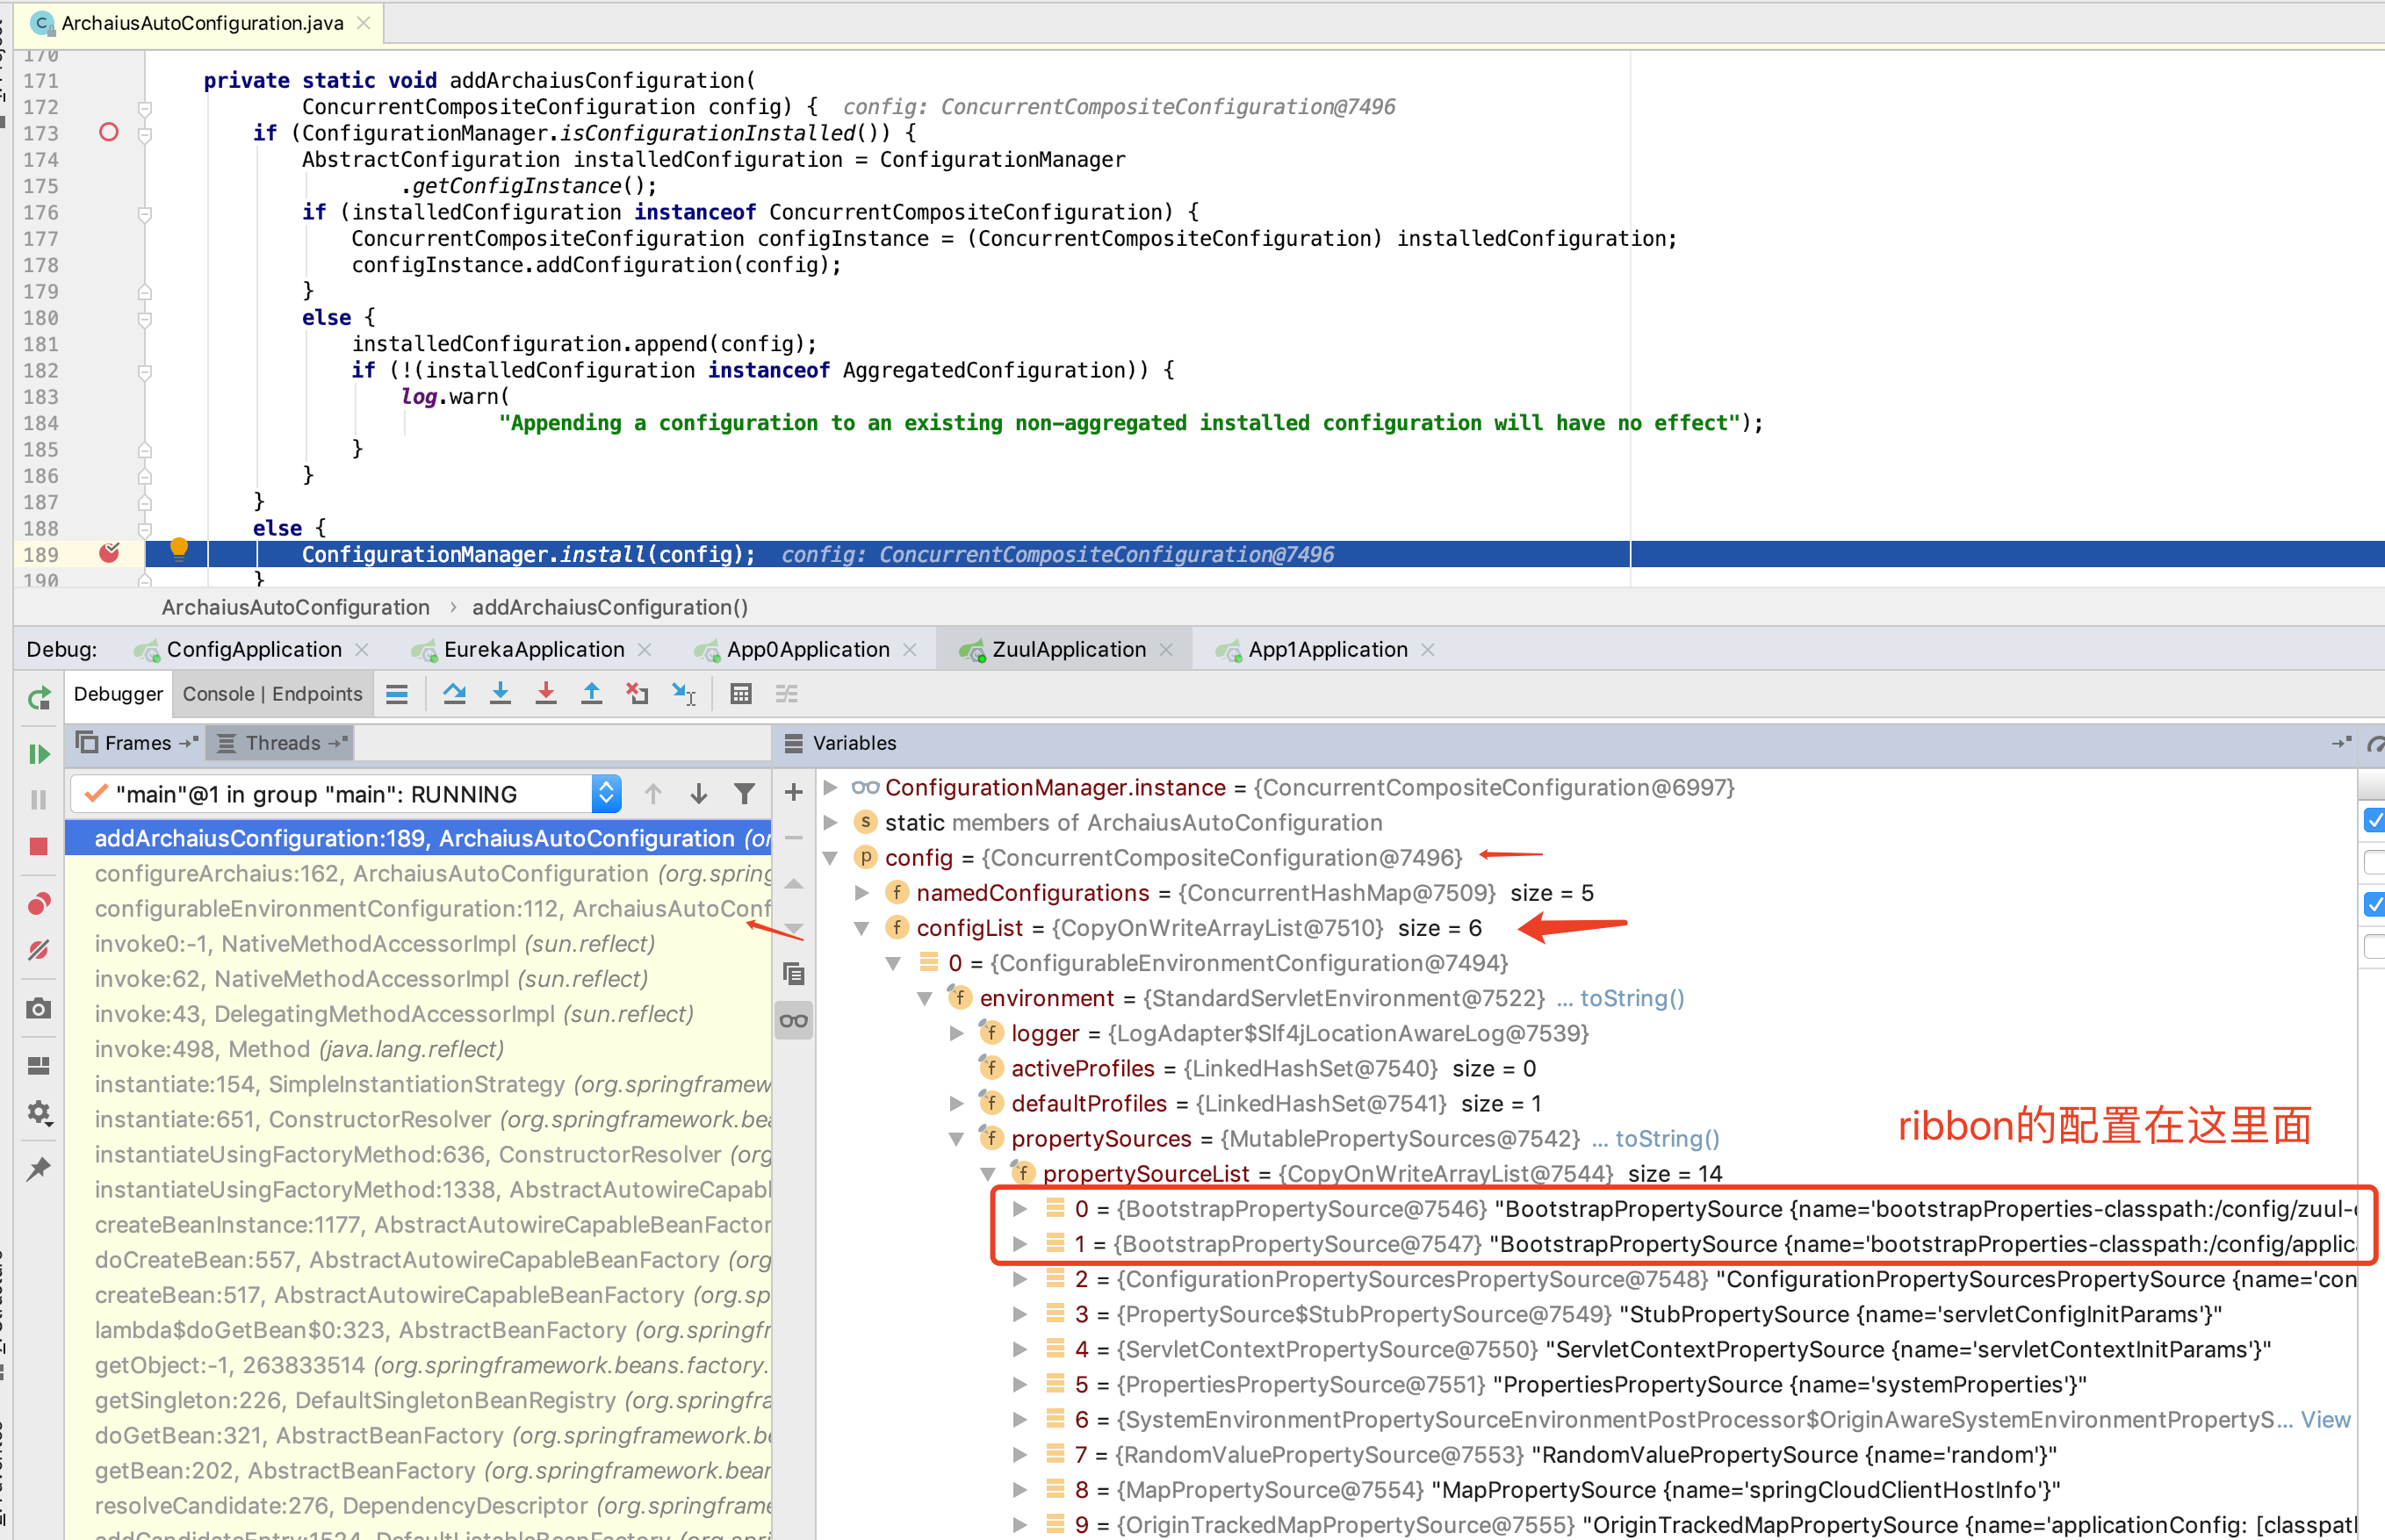Click the Pin tab icon
The image size is (2385, 1540).
tap(39, 1168)
